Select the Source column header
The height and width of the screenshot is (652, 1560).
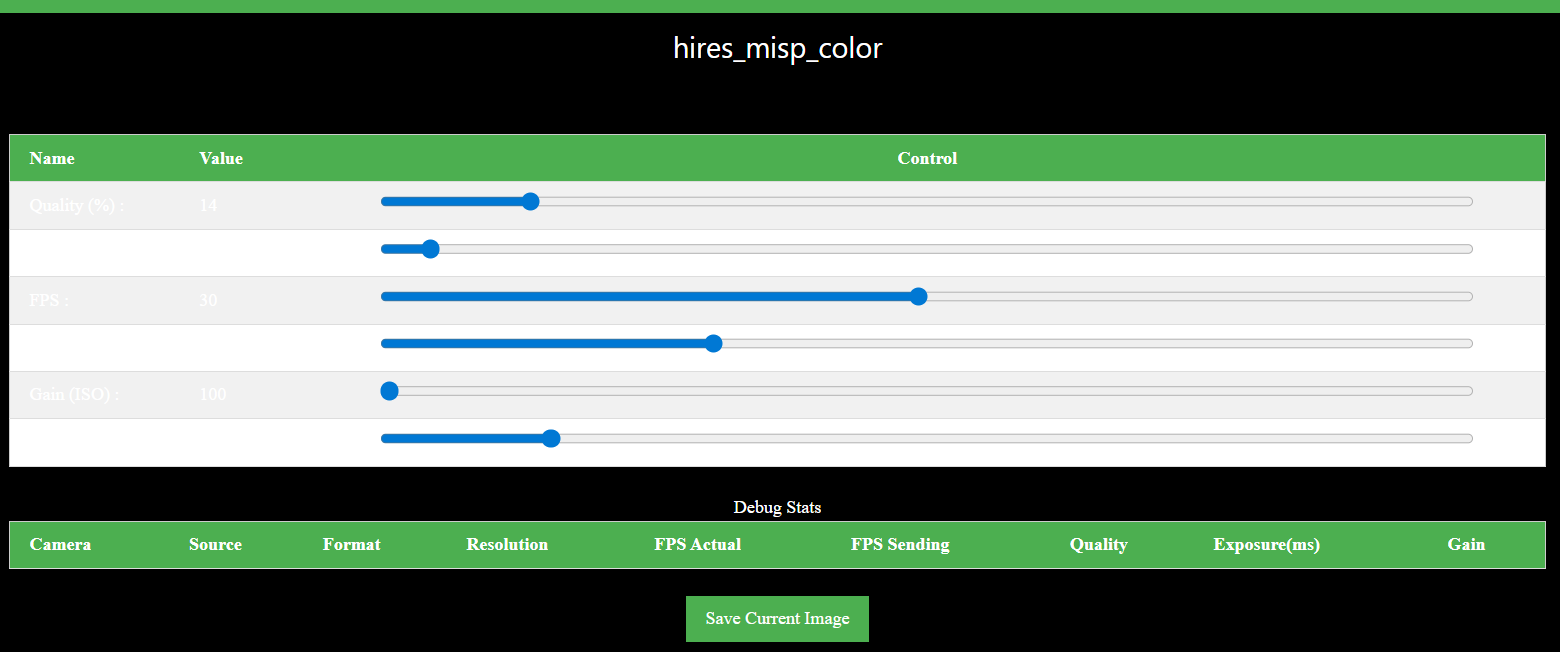[x=215, y=544]
